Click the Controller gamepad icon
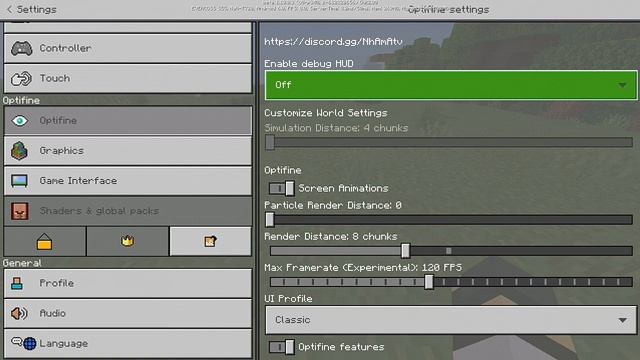 (22, 48)
